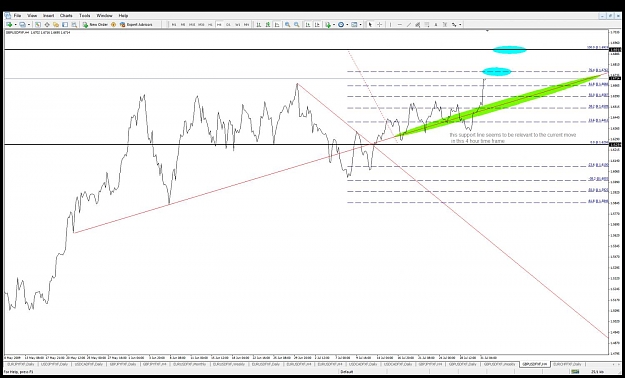Select Bar Chart display mode
Screen dimensions: 625x378
click(259, 25)
